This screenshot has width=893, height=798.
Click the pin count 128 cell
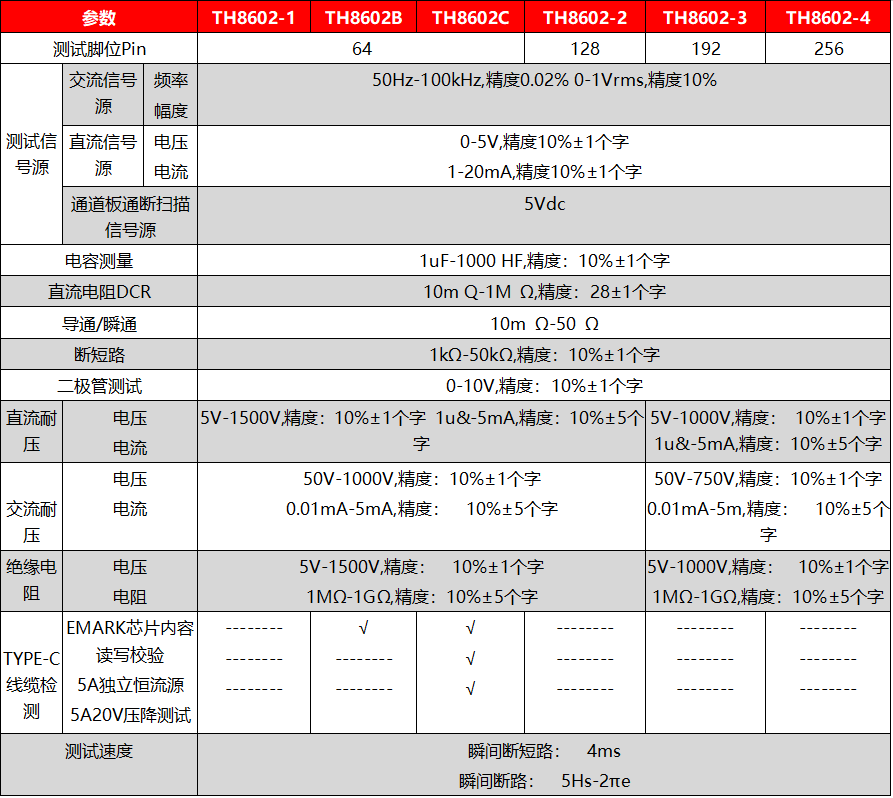point(585,49)
